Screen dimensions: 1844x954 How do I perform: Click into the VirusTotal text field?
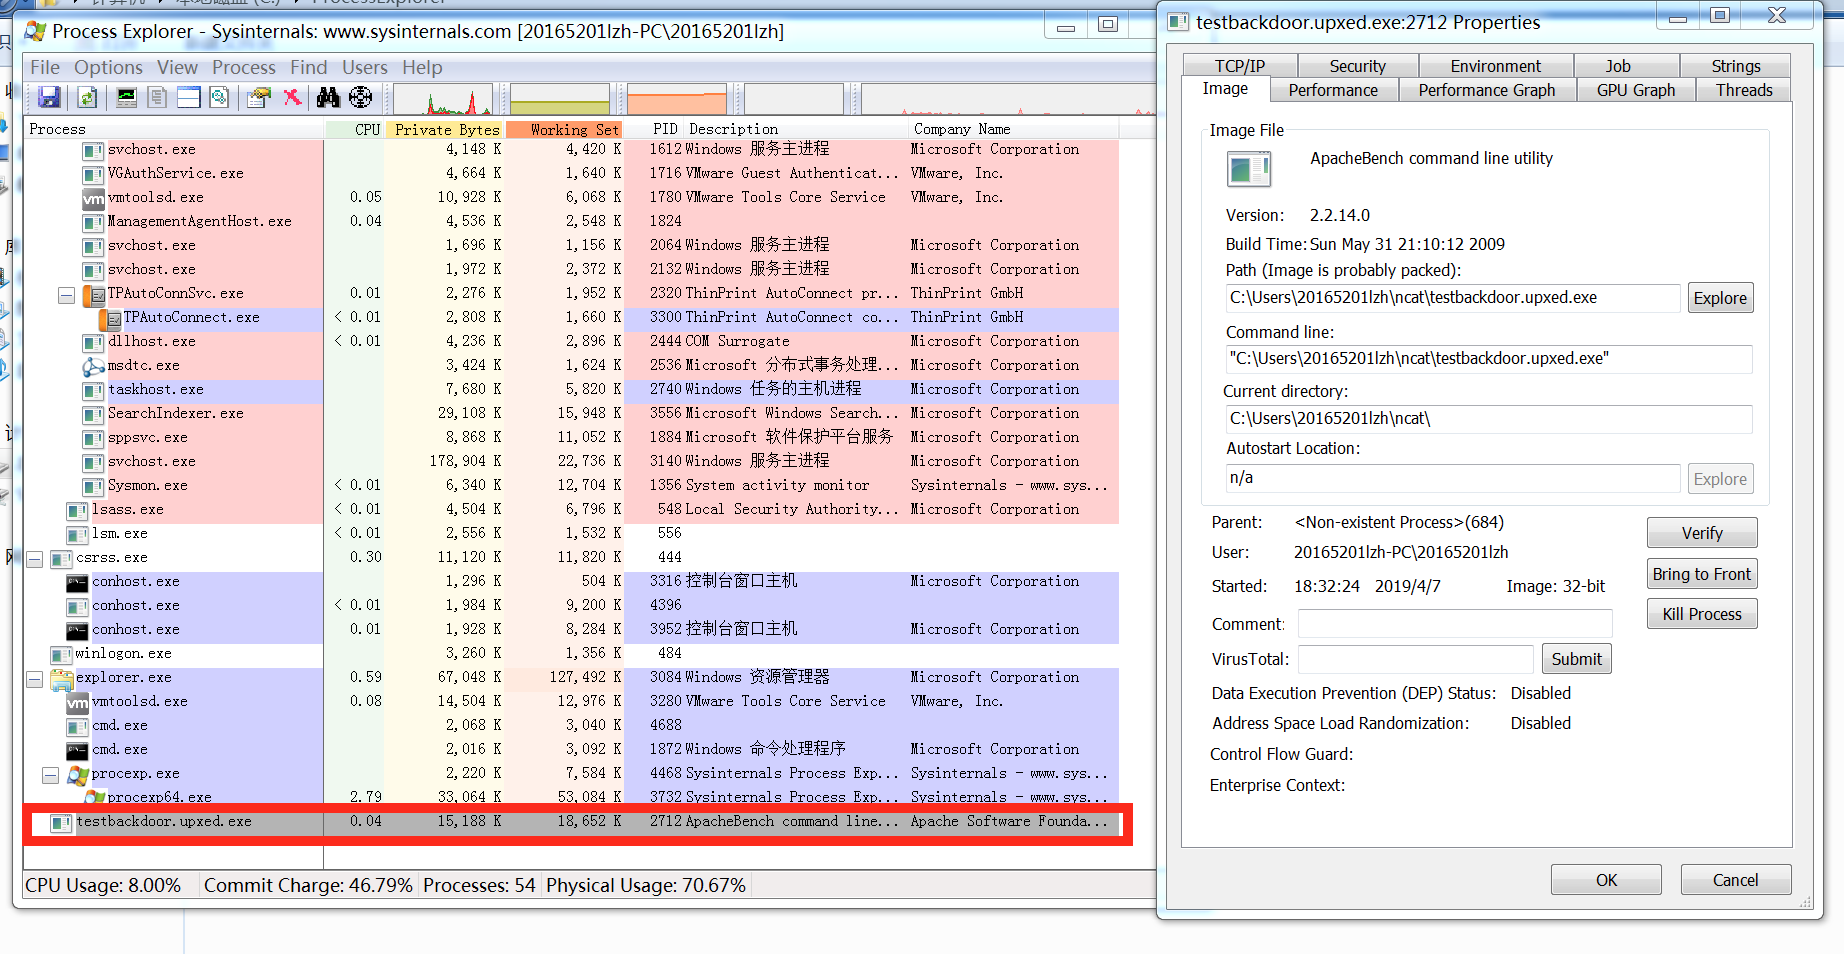[1415, 659]
